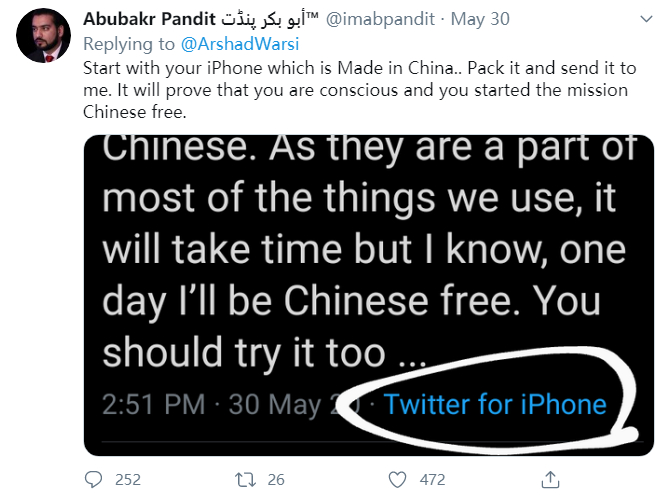Like the tweet with the heart icon
The height and width of the screenshot is (501, 664).
tap(398, 479)
